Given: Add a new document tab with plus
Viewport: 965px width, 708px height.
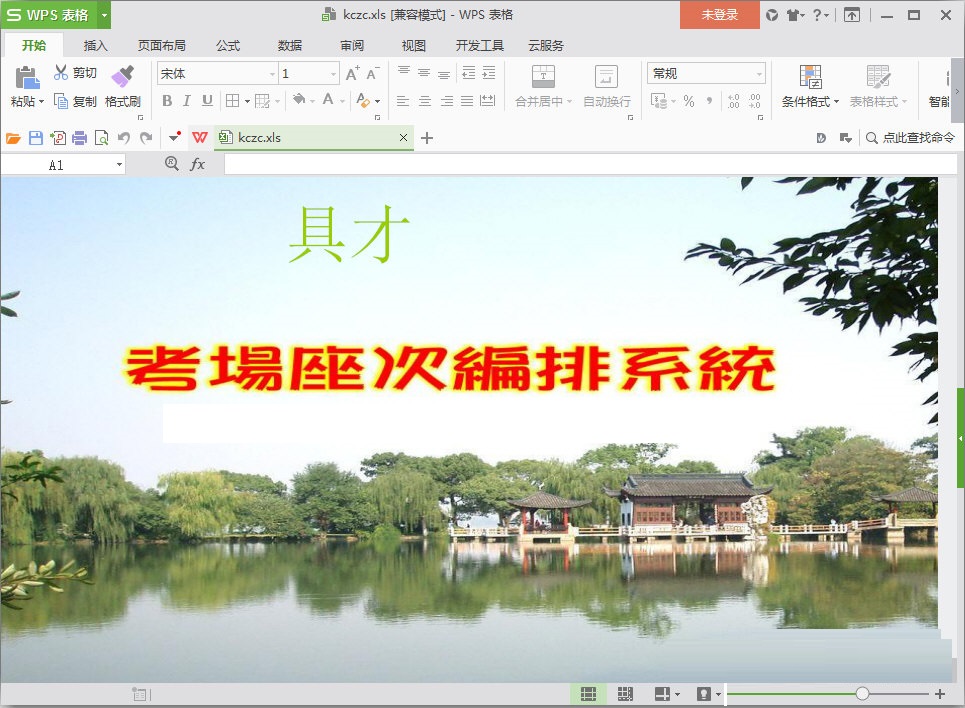Looking at the screenshot, I should click(426, 138).
